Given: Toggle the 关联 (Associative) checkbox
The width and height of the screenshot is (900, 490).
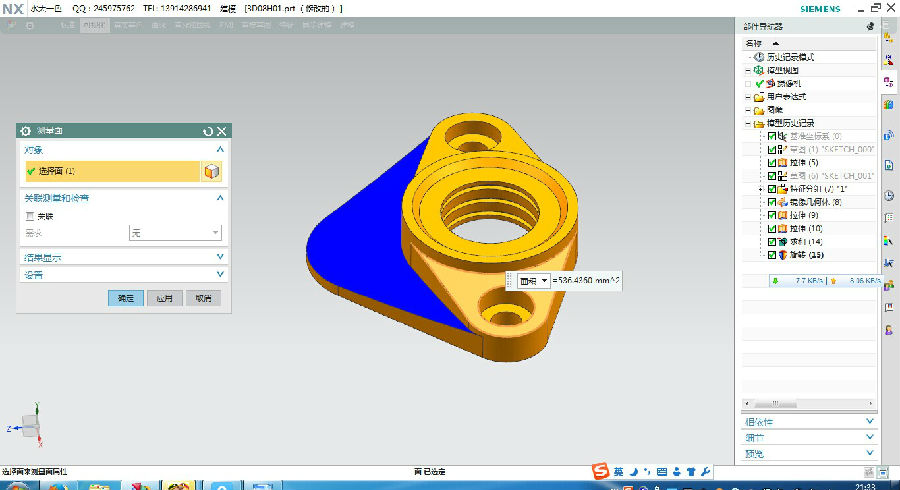Looking at the screenshot, I should [x=29, y=215].
